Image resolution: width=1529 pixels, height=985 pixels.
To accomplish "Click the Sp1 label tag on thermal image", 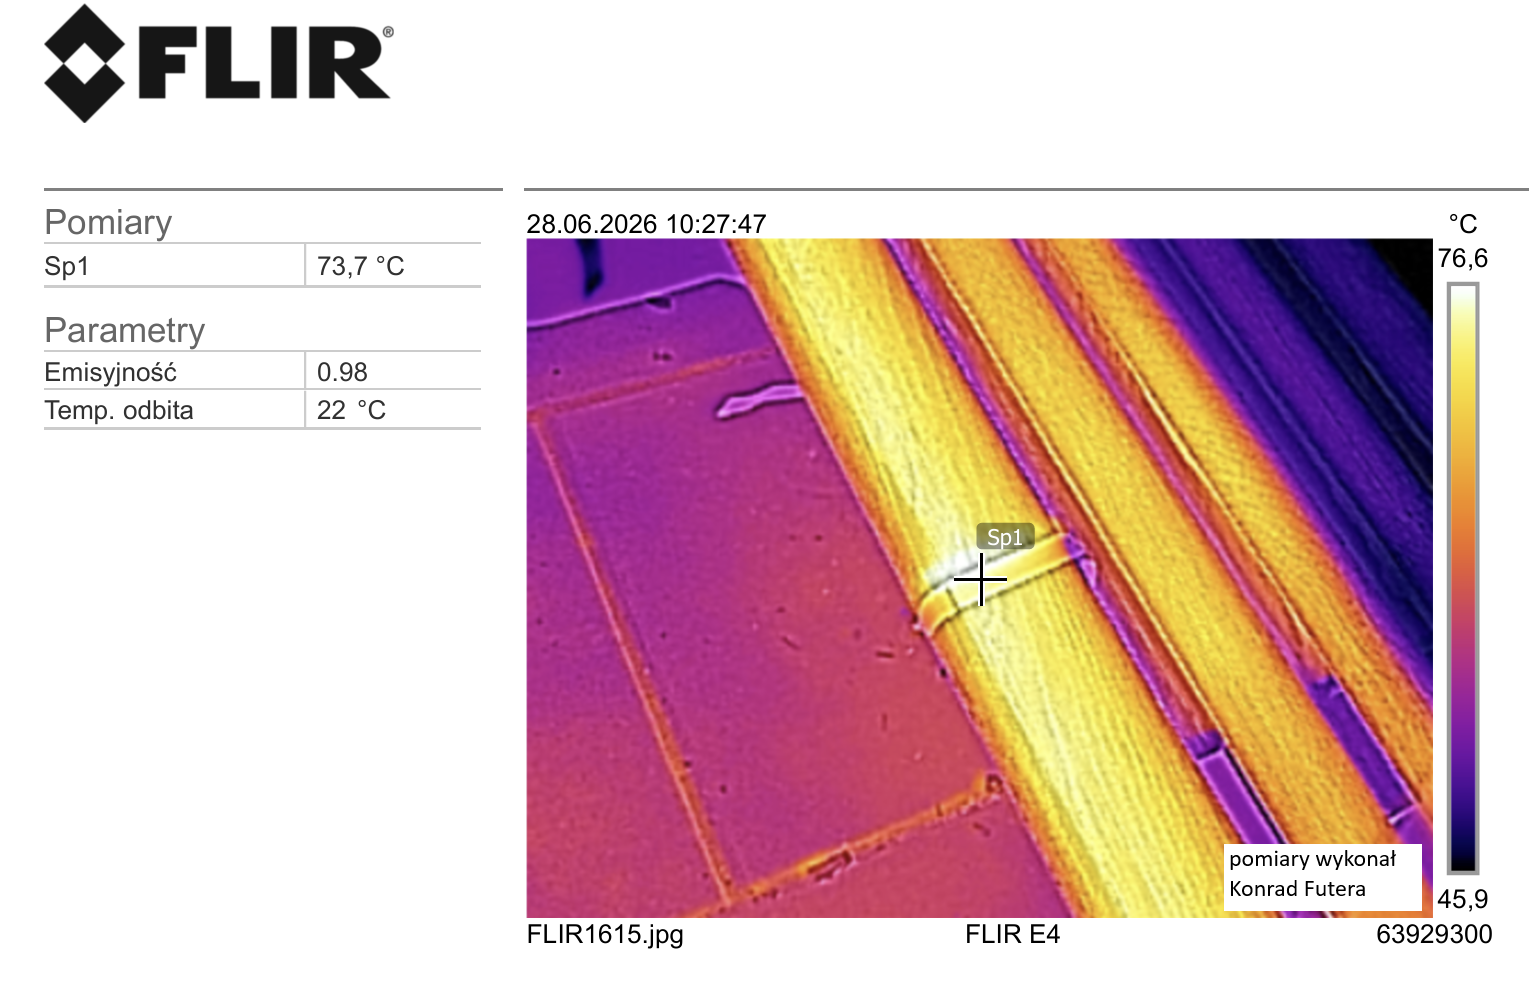I will tap(1005, 537).
